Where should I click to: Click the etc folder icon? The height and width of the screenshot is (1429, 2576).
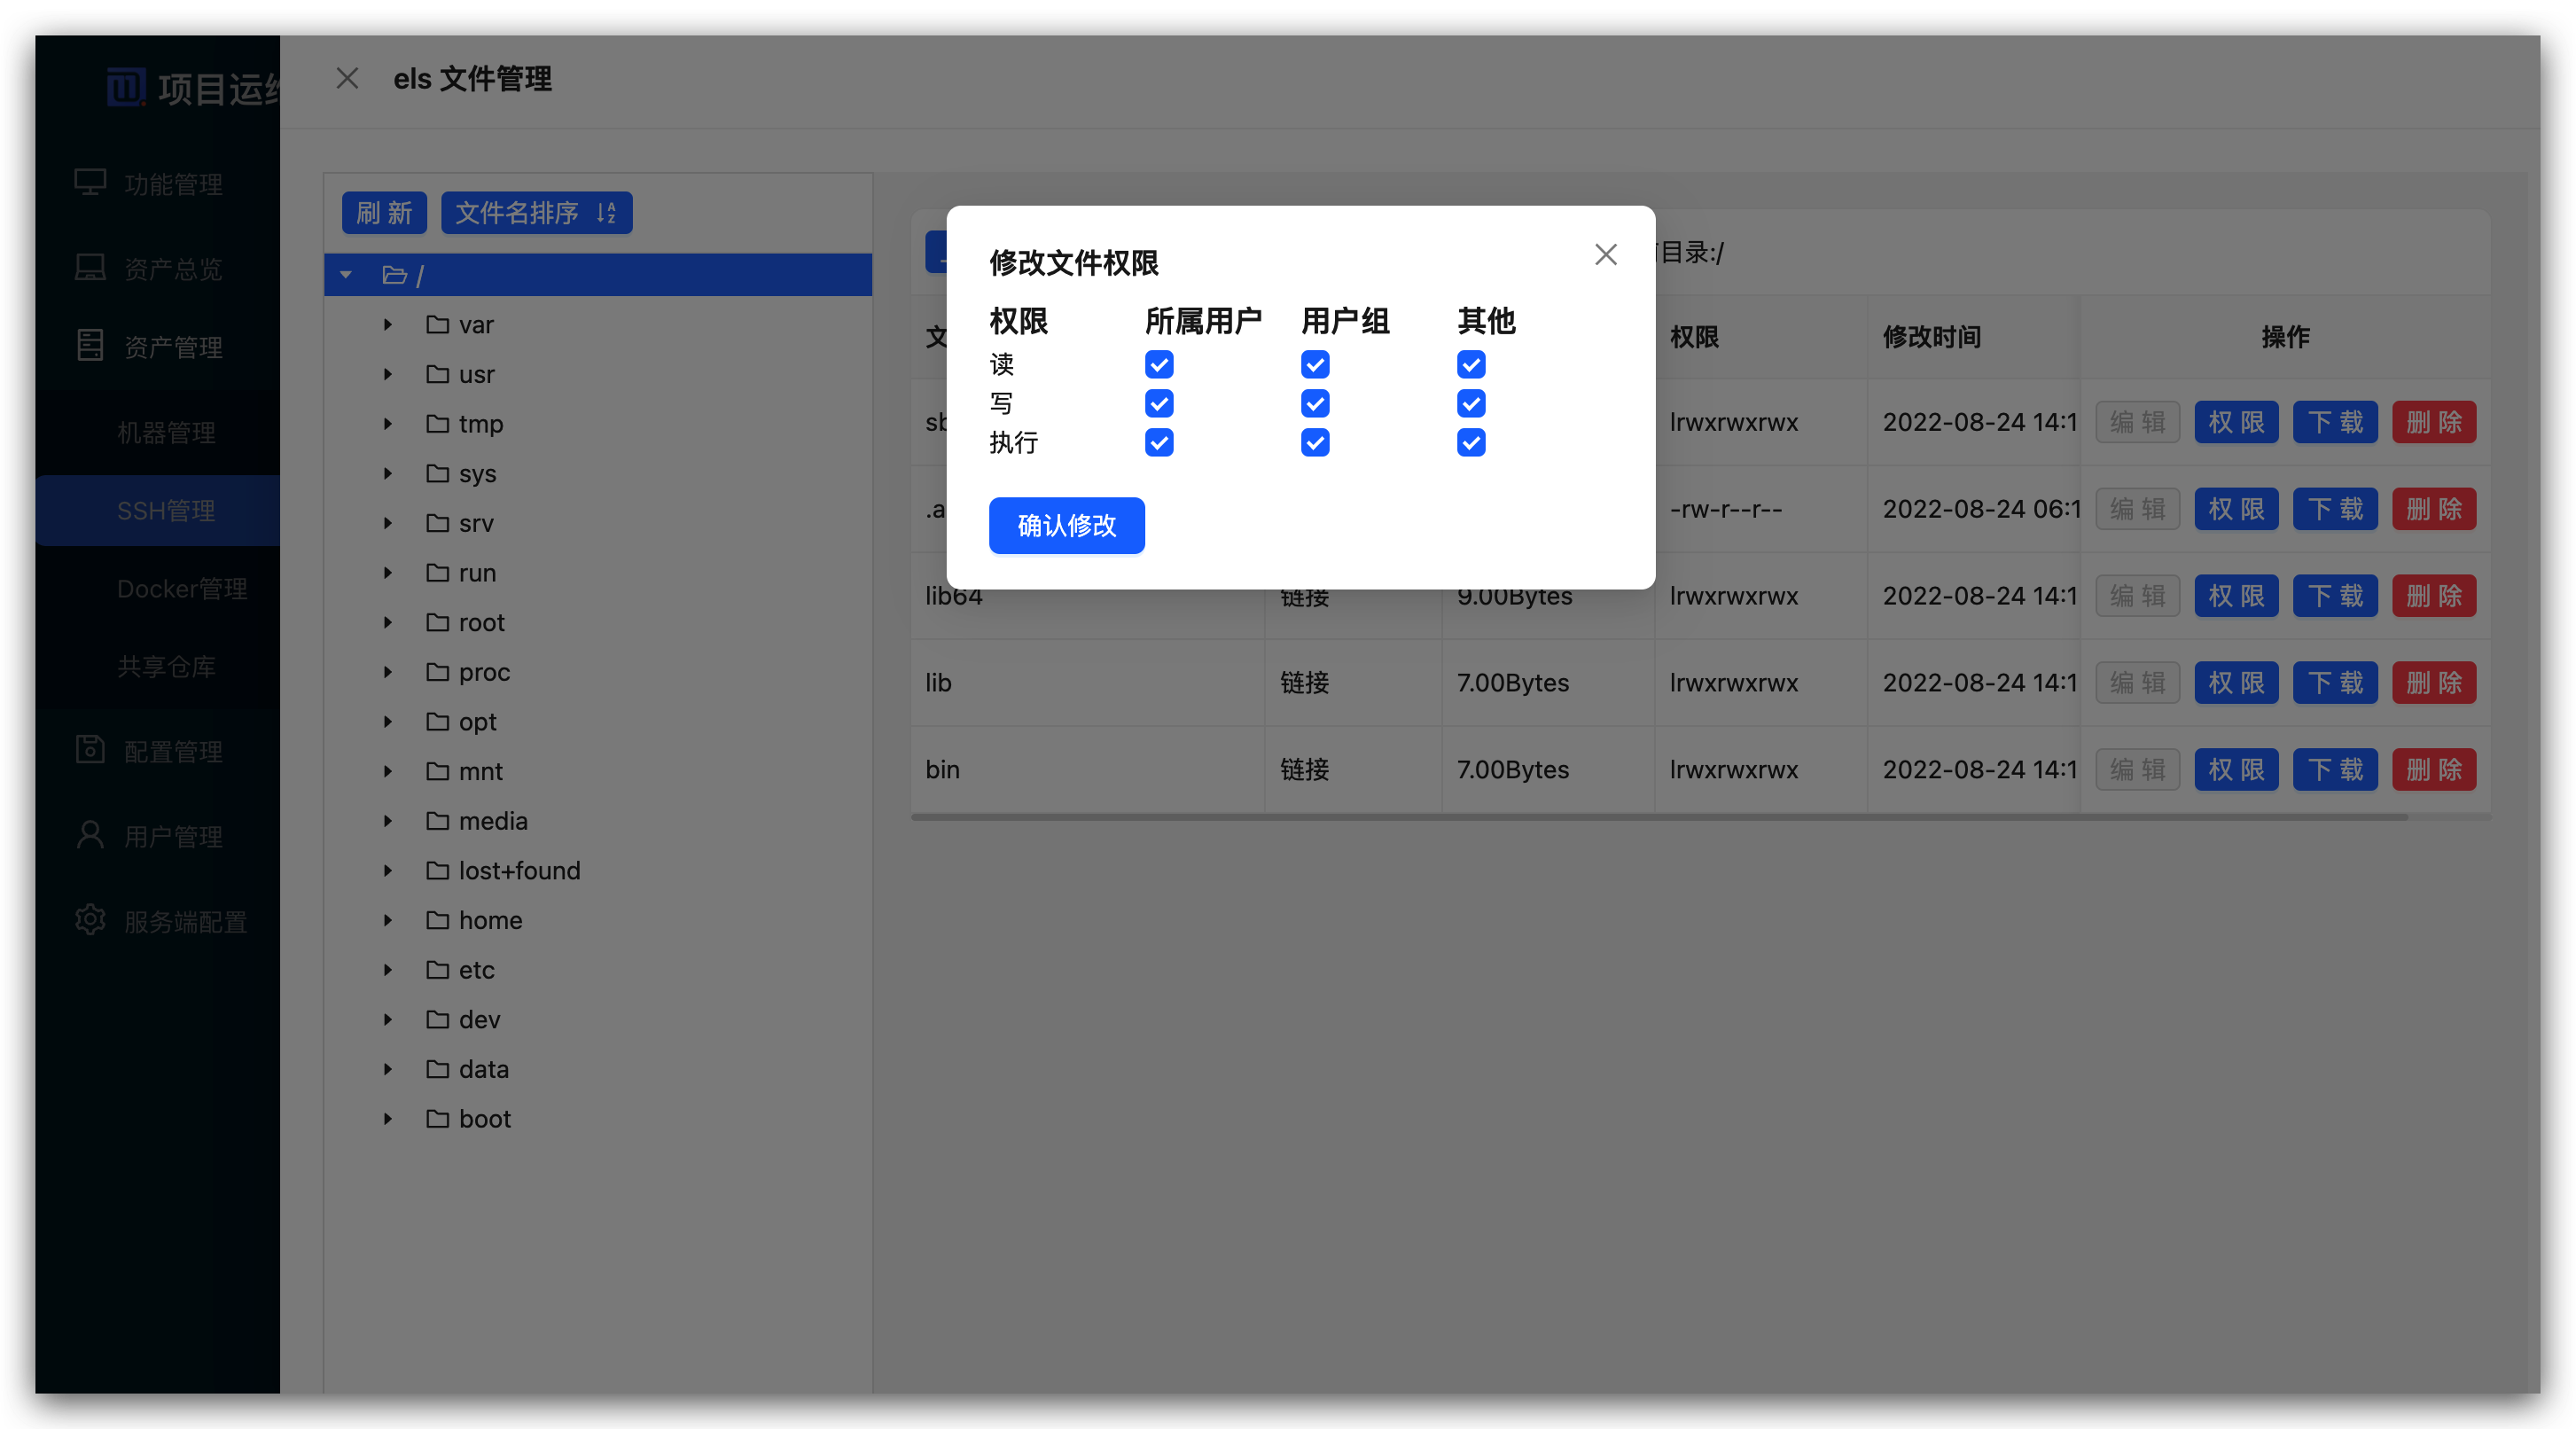(437, 969)
